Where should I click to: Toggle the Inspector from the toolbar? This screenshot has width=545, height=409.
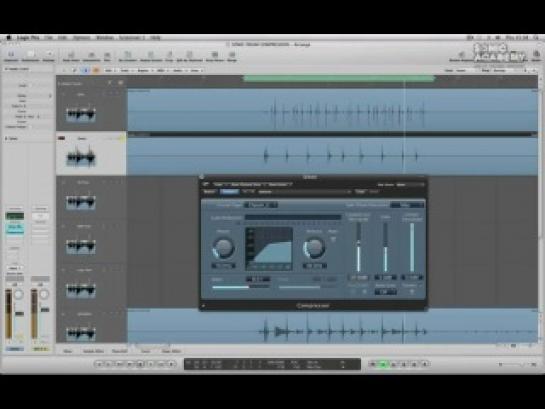coord(11,56)
